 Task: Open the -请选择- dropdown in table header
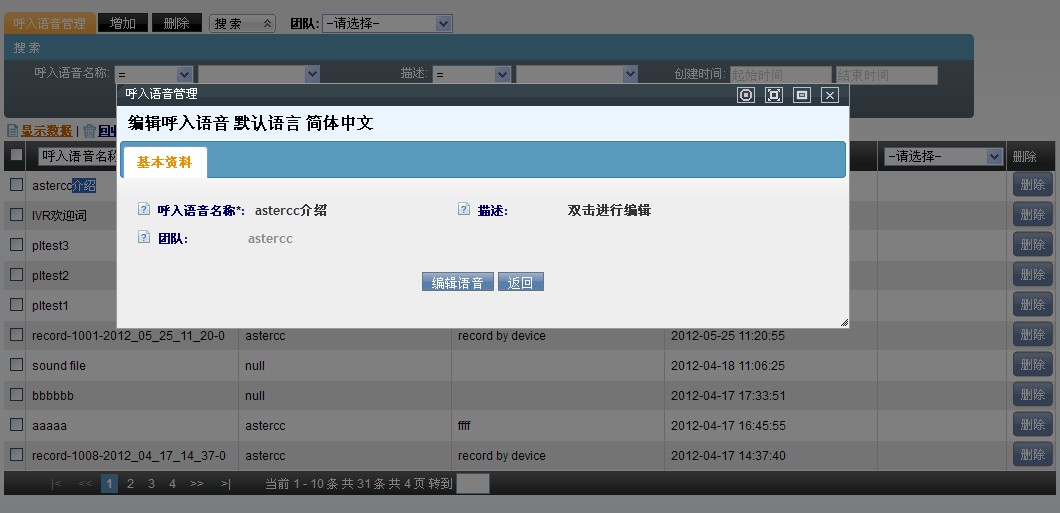click(943, 156)
